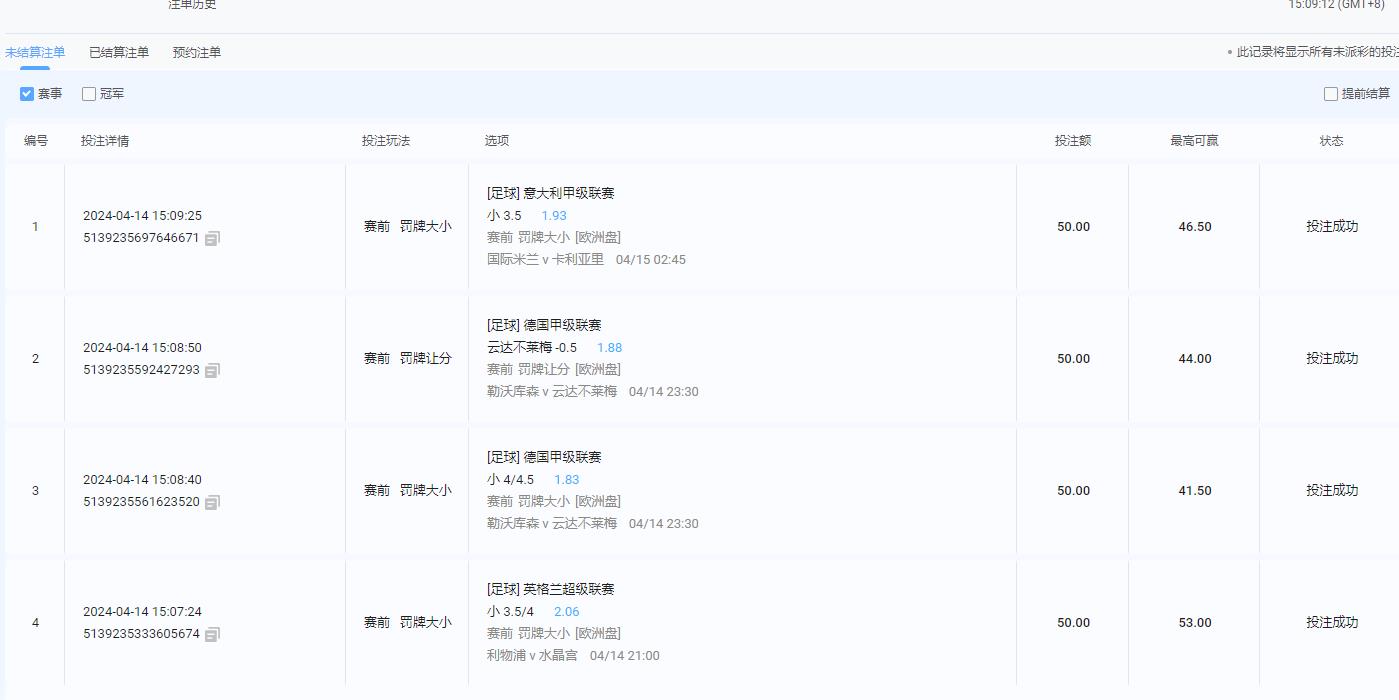
Task: Click the 1.88 odds for 云达不莱梅
Action: coord(609,348)
